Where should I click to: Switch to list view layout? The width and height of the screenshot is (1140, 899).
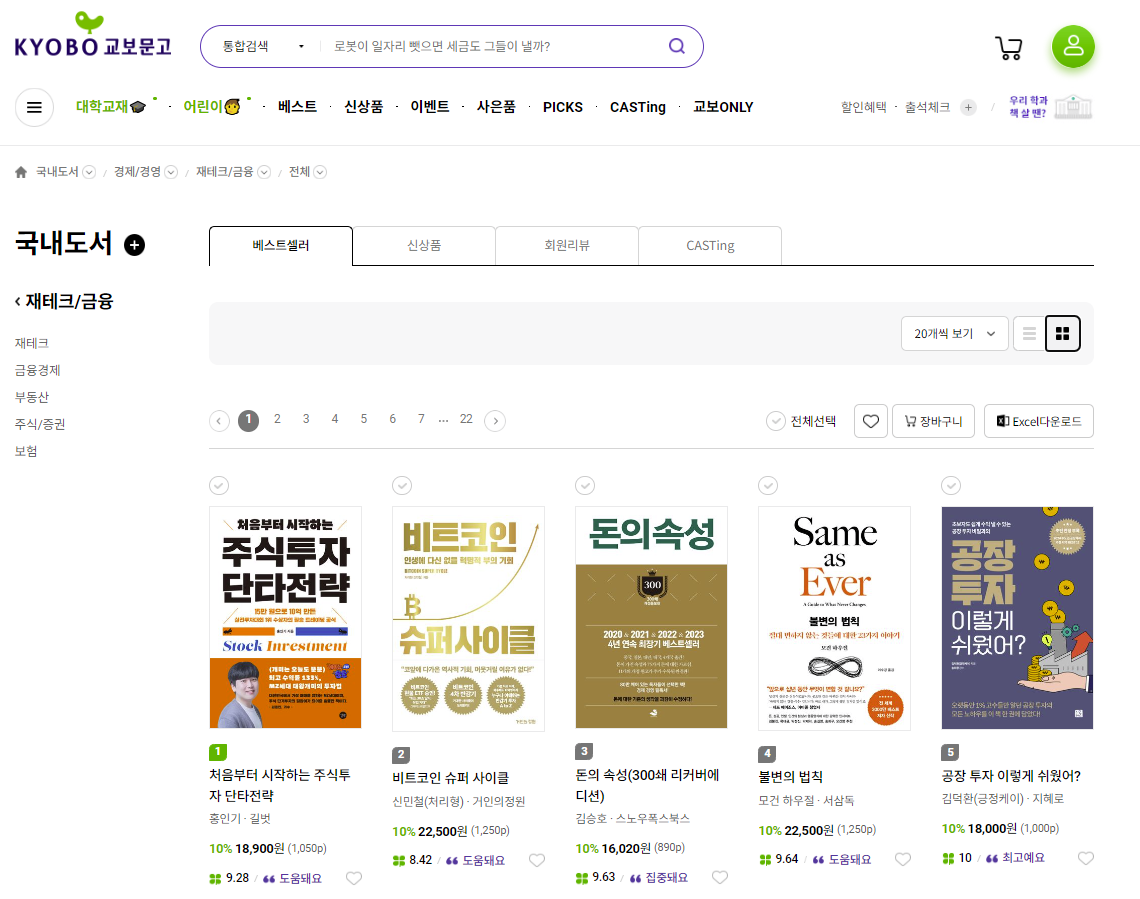(x=1029, y=334)
